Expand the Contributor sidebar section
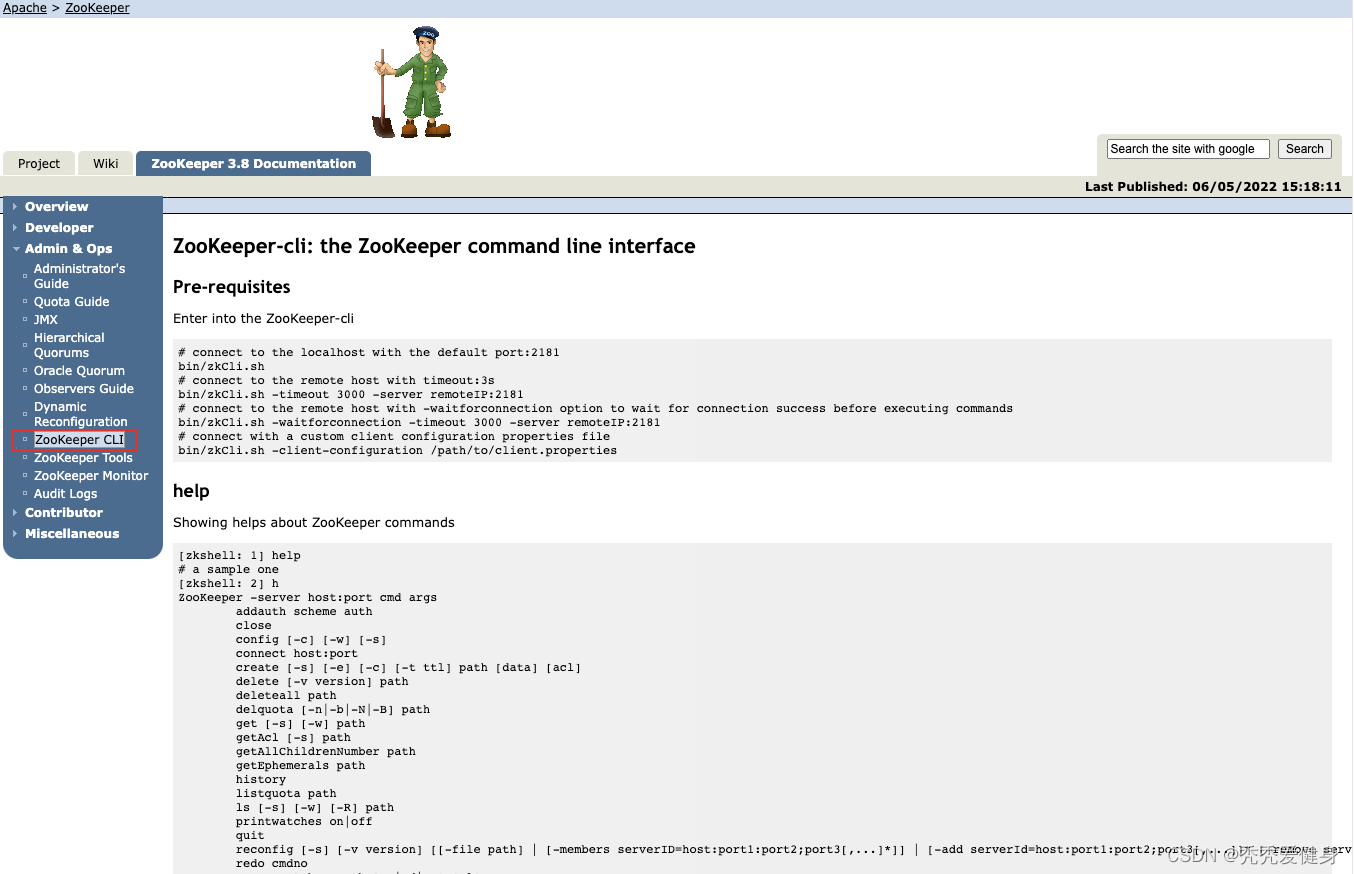The width and height of the screenshot is (1354, 874). (x=64, y=513)
